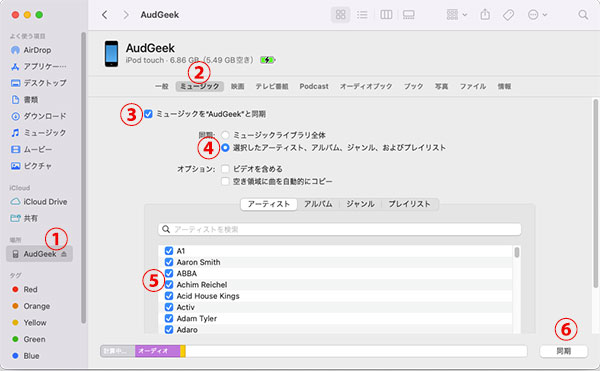Viewport: 600px width, 371px height.
Task: Switch to column view
Action: point(386,15)
